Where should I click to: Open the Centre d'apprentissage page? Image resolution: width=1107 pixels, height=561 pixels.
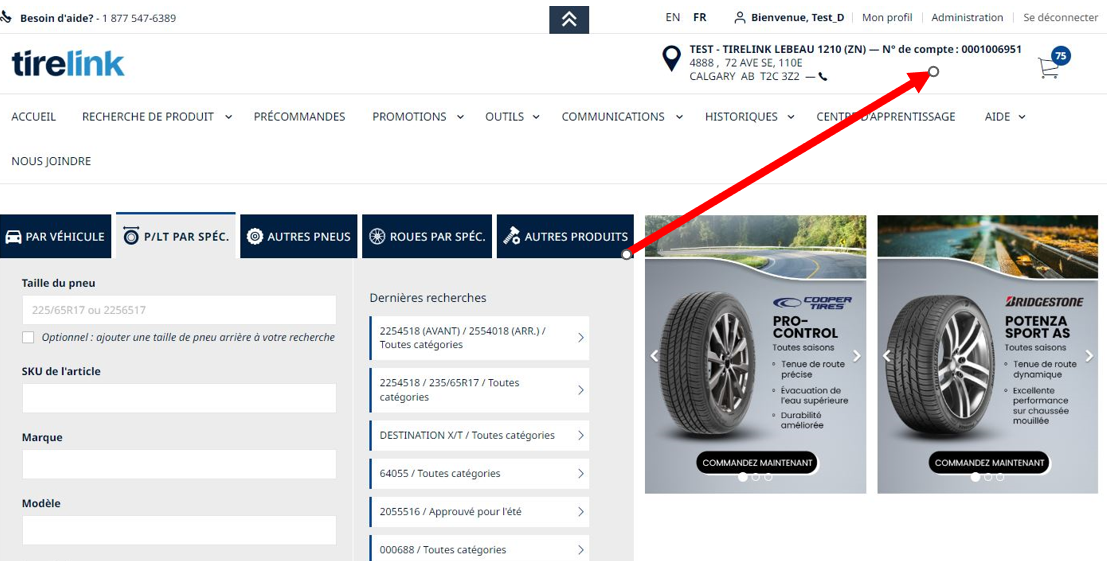(885, 116)
